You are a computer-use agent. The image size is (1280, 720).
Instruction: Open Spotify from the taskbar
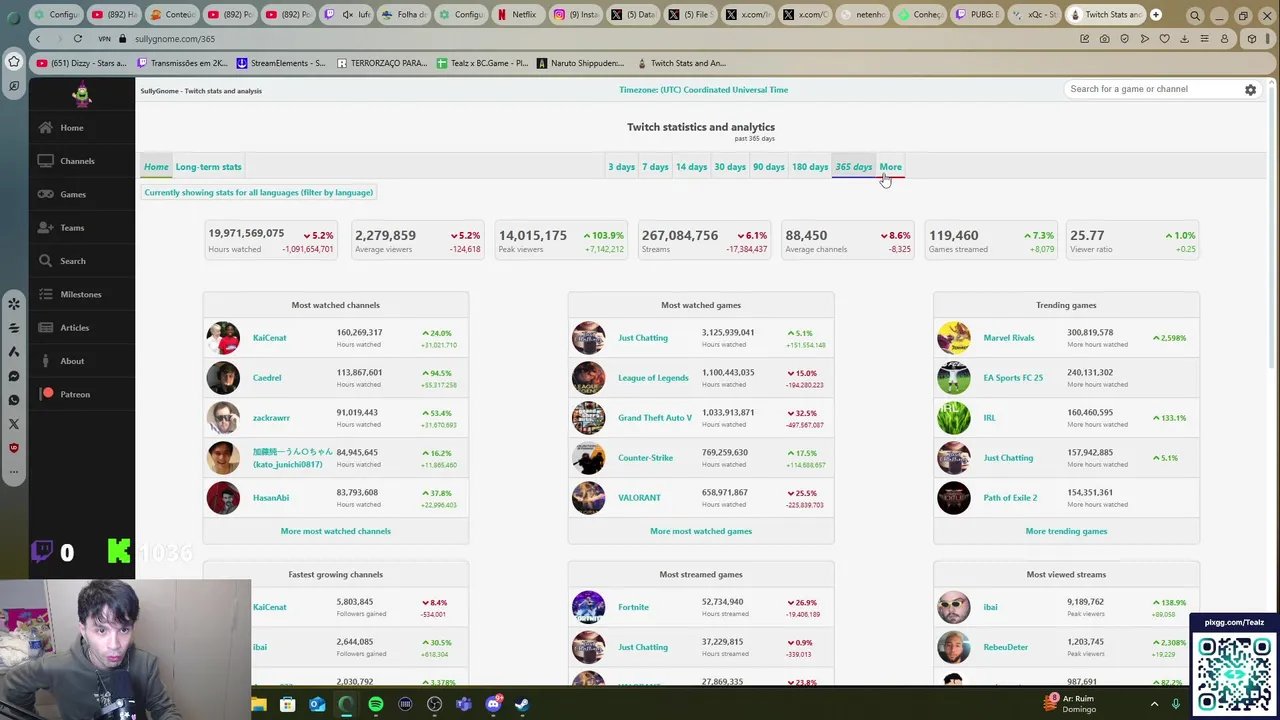pyautogui.click(x=376, y=705)
